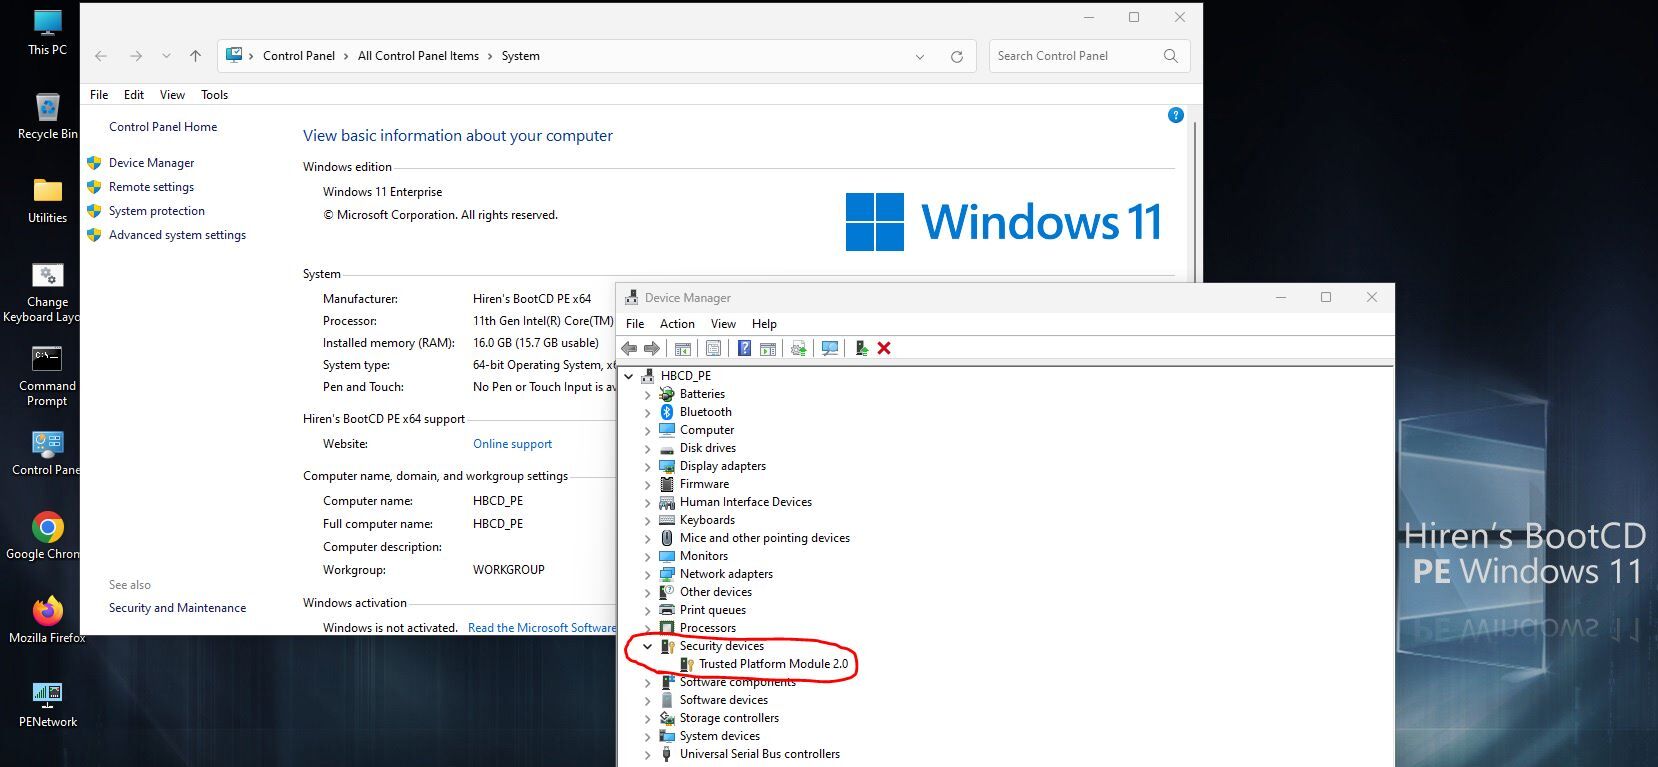Click the red X Uninstall device icon
Viewport: 1658px width, 767px height.
click(x=884, y=348)
